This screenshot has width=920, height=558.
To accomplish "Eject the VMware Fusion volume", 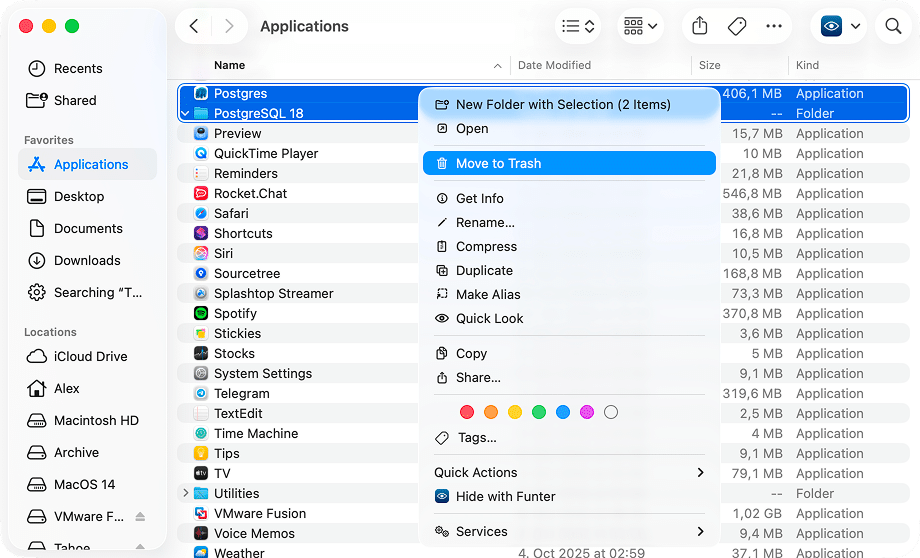I will 140,517.
